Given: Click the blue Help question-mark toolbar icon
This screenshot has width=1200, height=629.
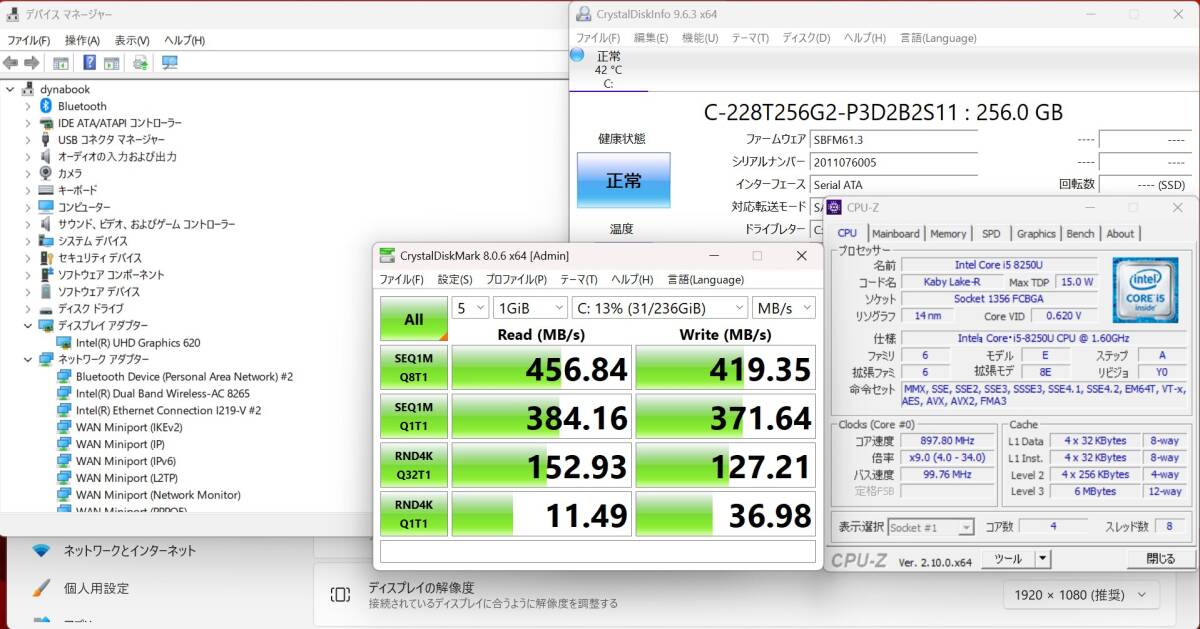Looking at the screenshot, I should point(89,62).
